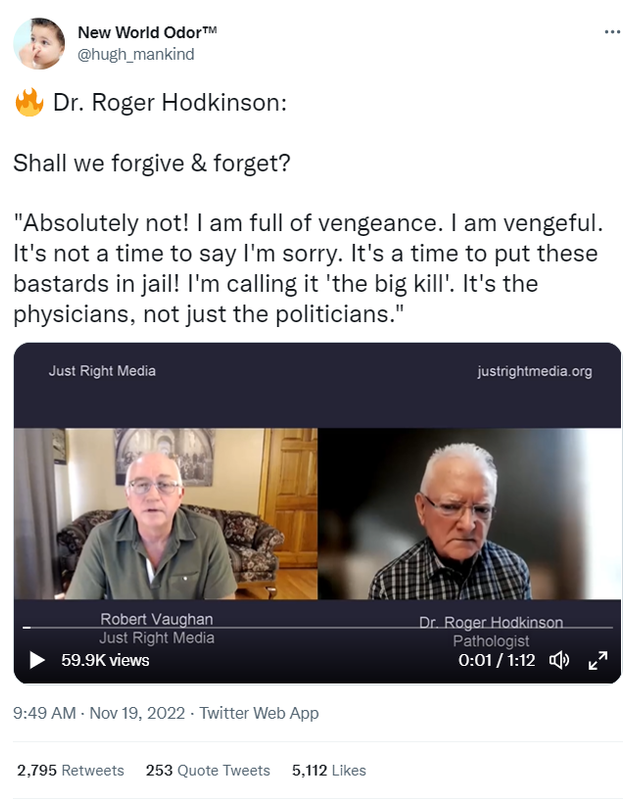Seek on the video progress bar

pos(318,627)
